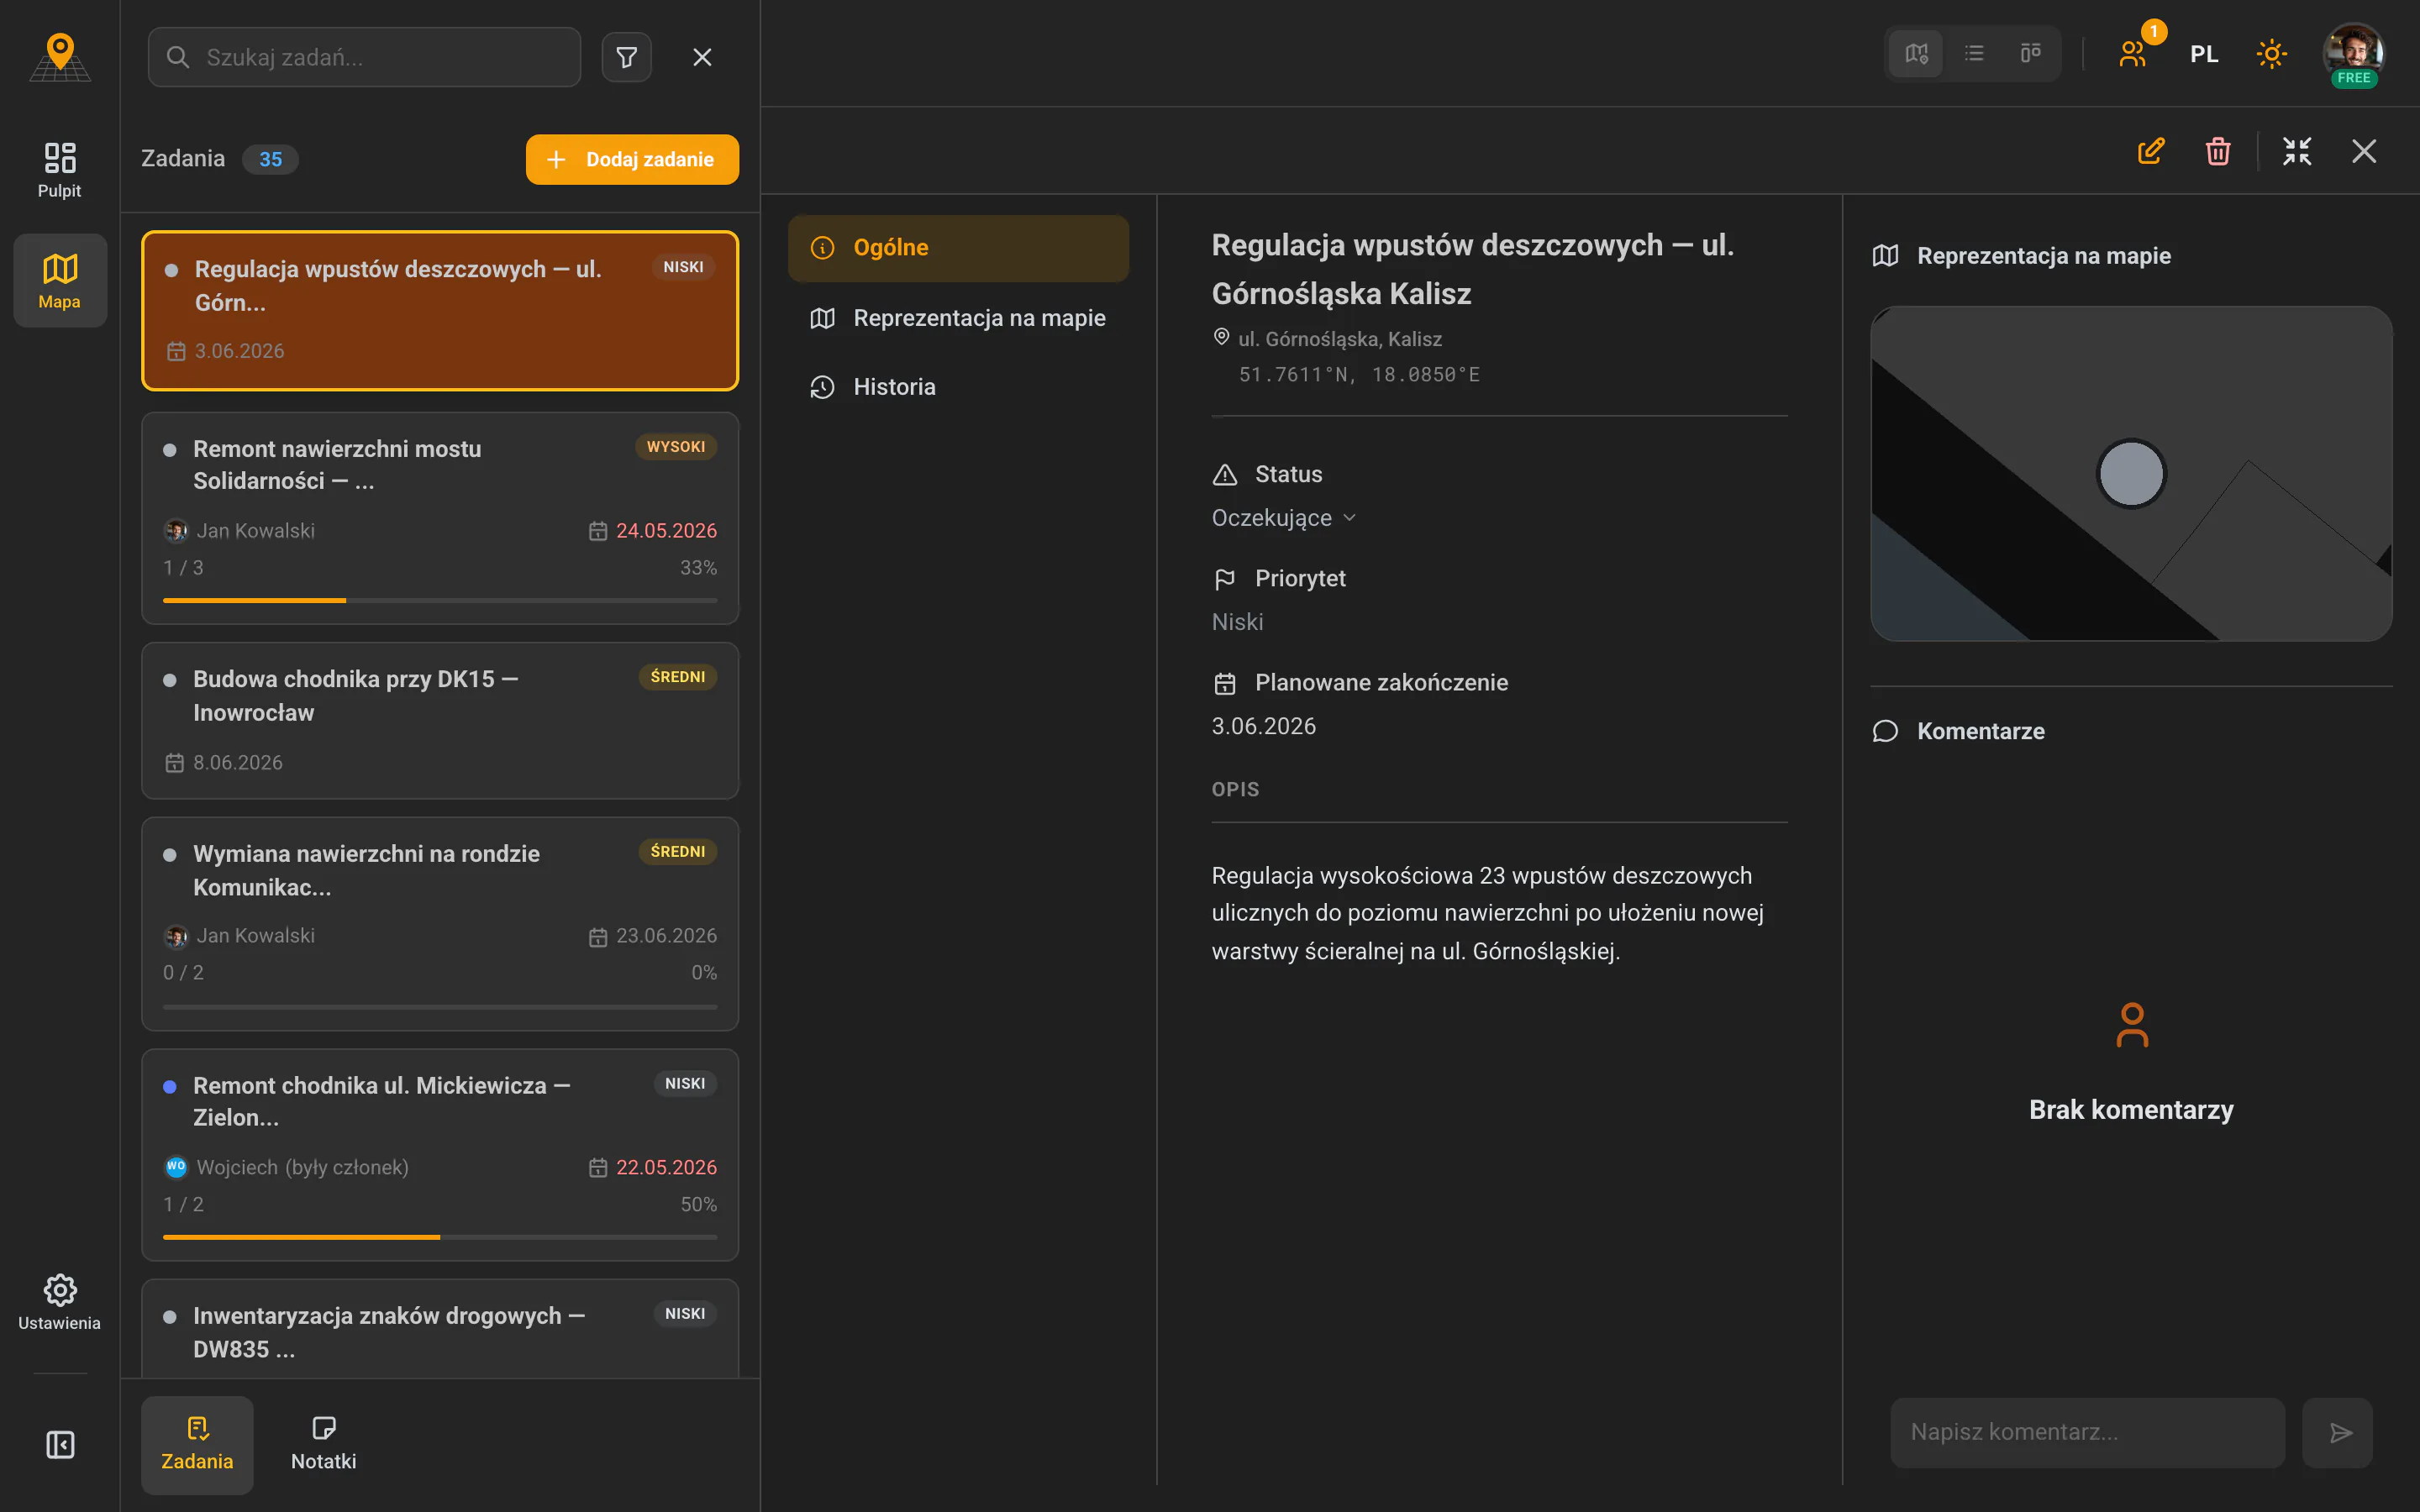The image size is (2420, 1512).
Task: Send comment with paper plane button
Action: point(2338,1432)
